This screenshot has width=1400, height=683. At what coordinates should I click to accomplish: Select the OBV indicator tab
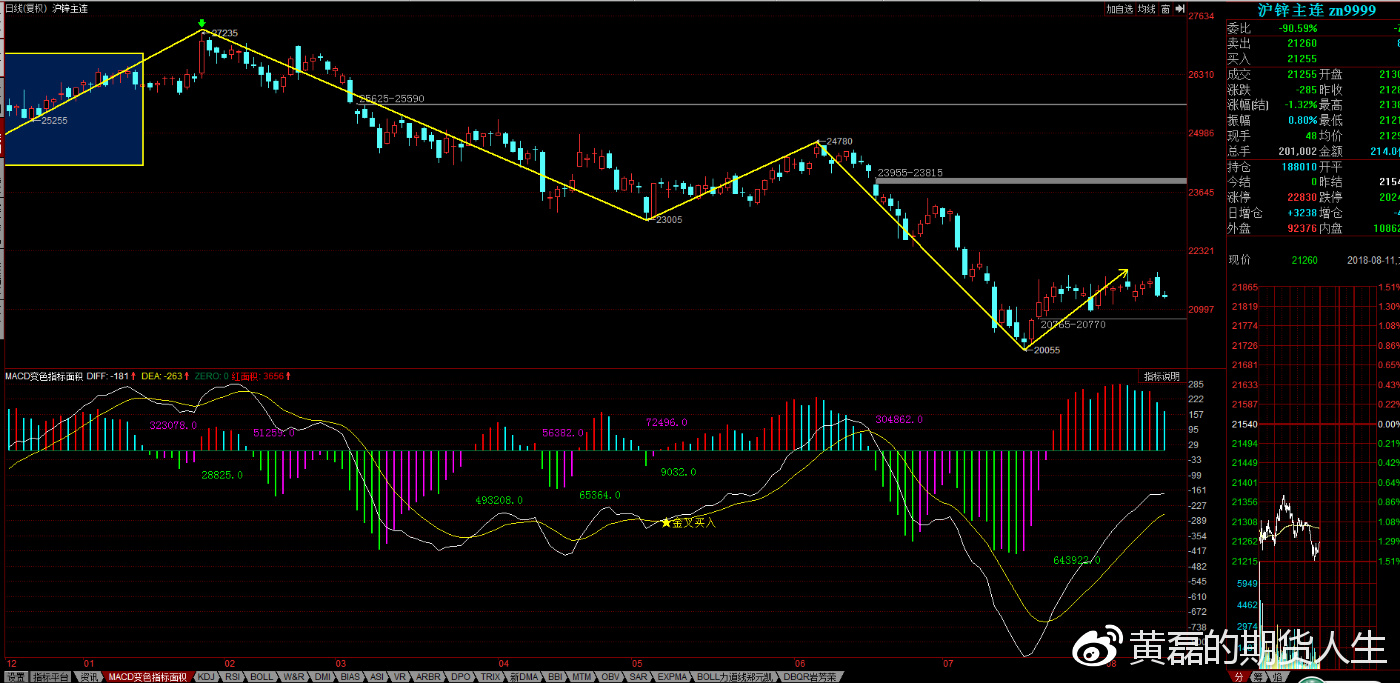tap(611, 677)
